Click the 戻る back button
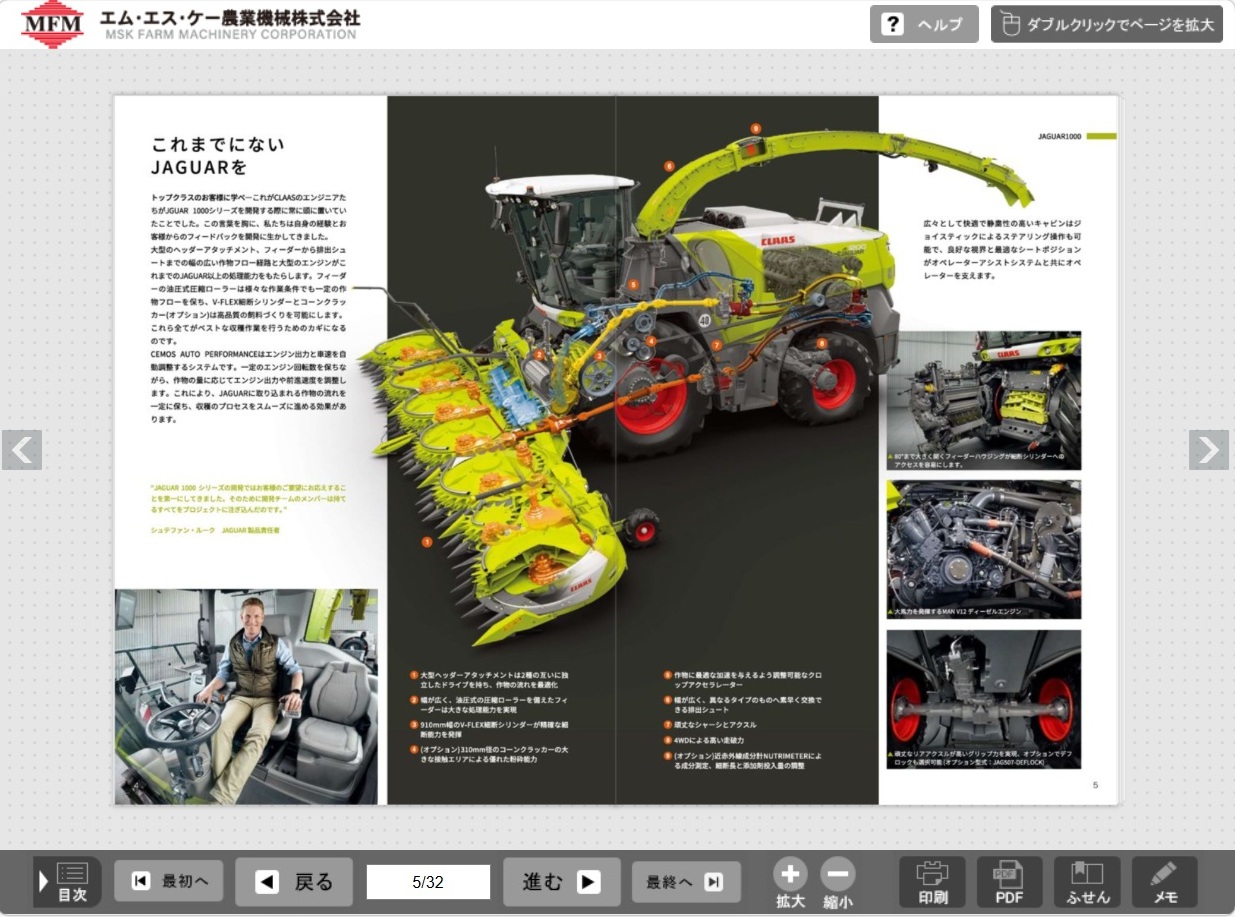Viewport: 1235px width, 917px height. [294, 882]
